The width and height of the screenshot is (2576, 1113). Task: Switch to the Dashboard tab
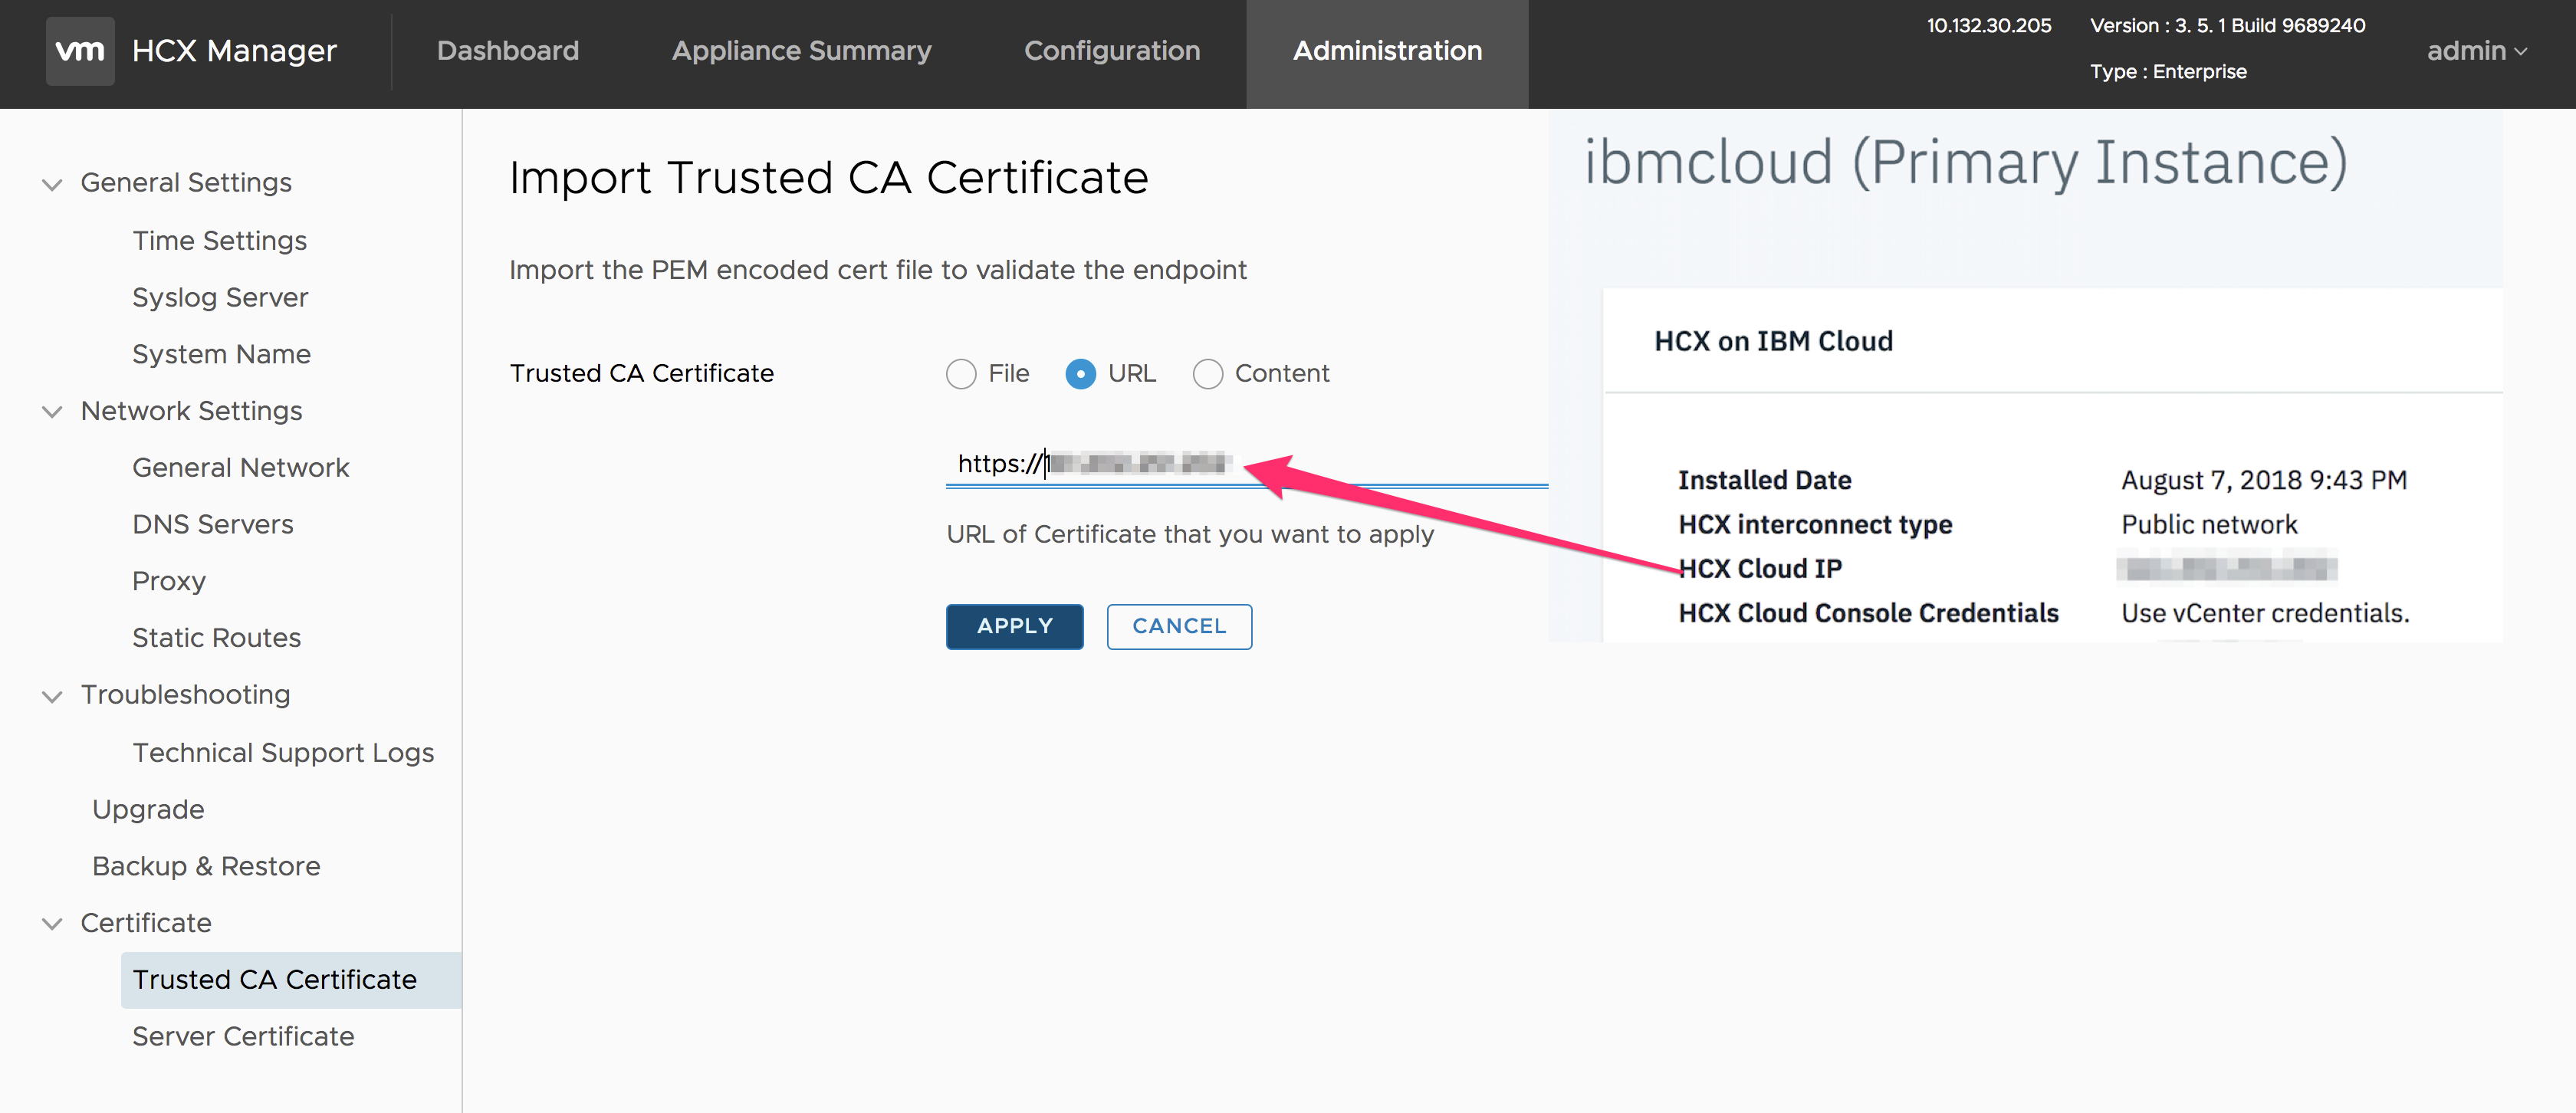click(508, 51)
